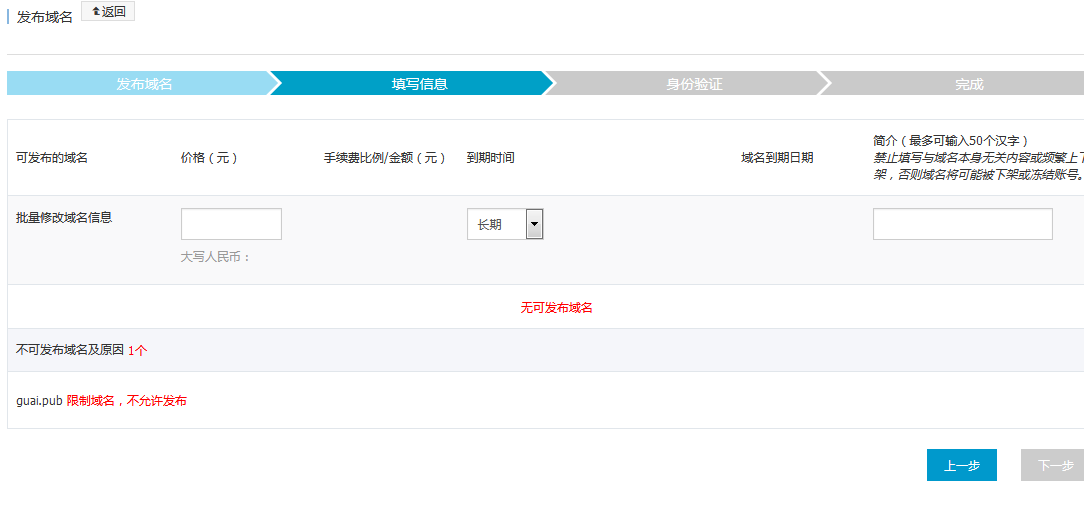This screenshot has width=1084, height=520.
Task: Click the 批量修改域名信息 row label
Action: (64, 217)
